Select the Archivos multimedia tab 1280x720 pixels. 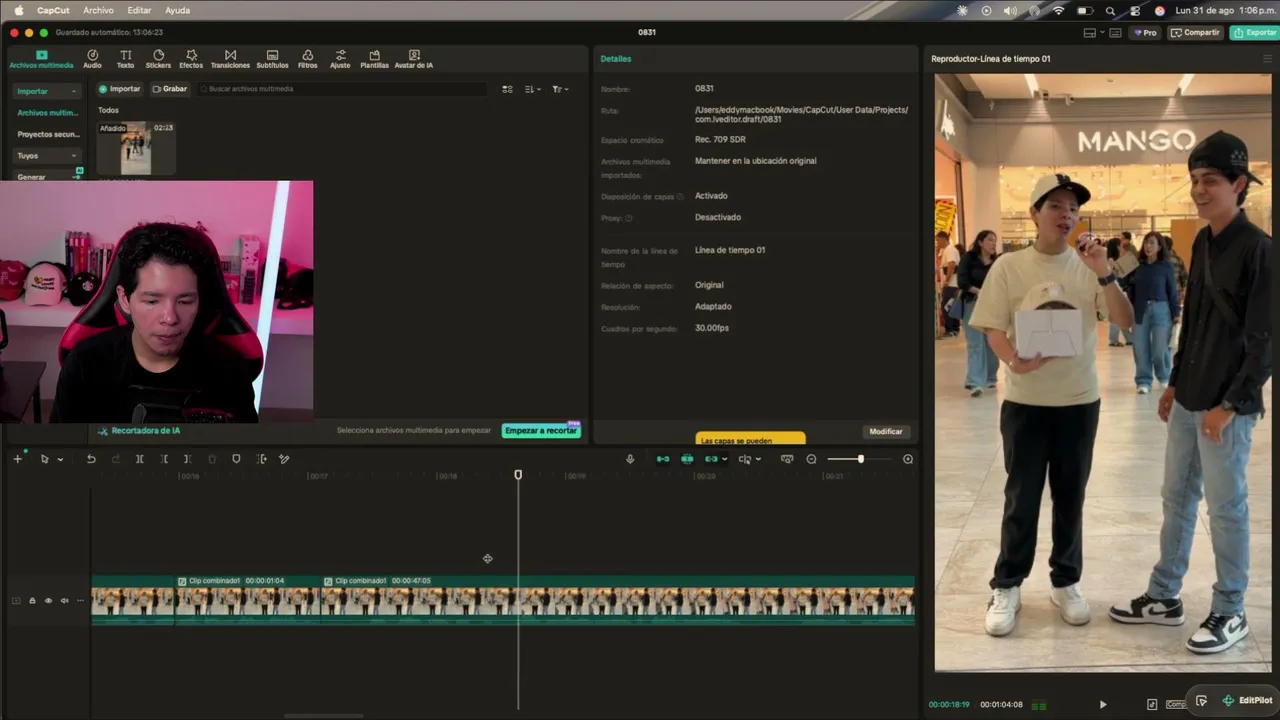click(x=41, y=59)
